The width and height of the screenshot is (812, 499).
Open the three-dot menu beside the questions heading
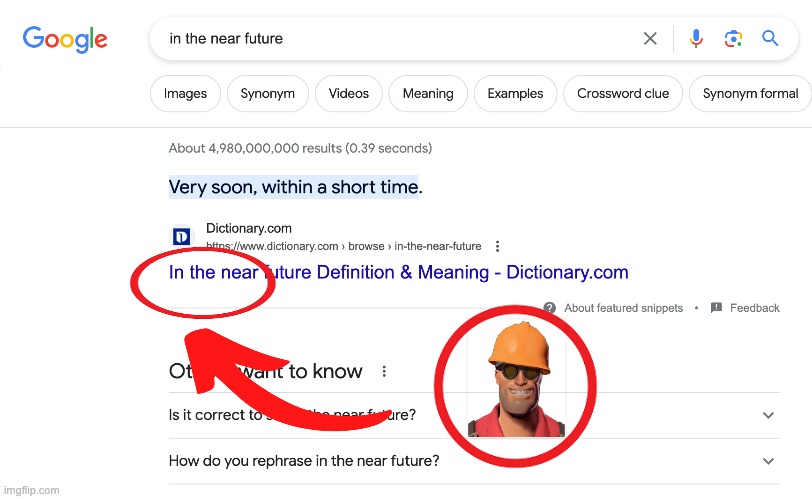(x=384, y=371)
